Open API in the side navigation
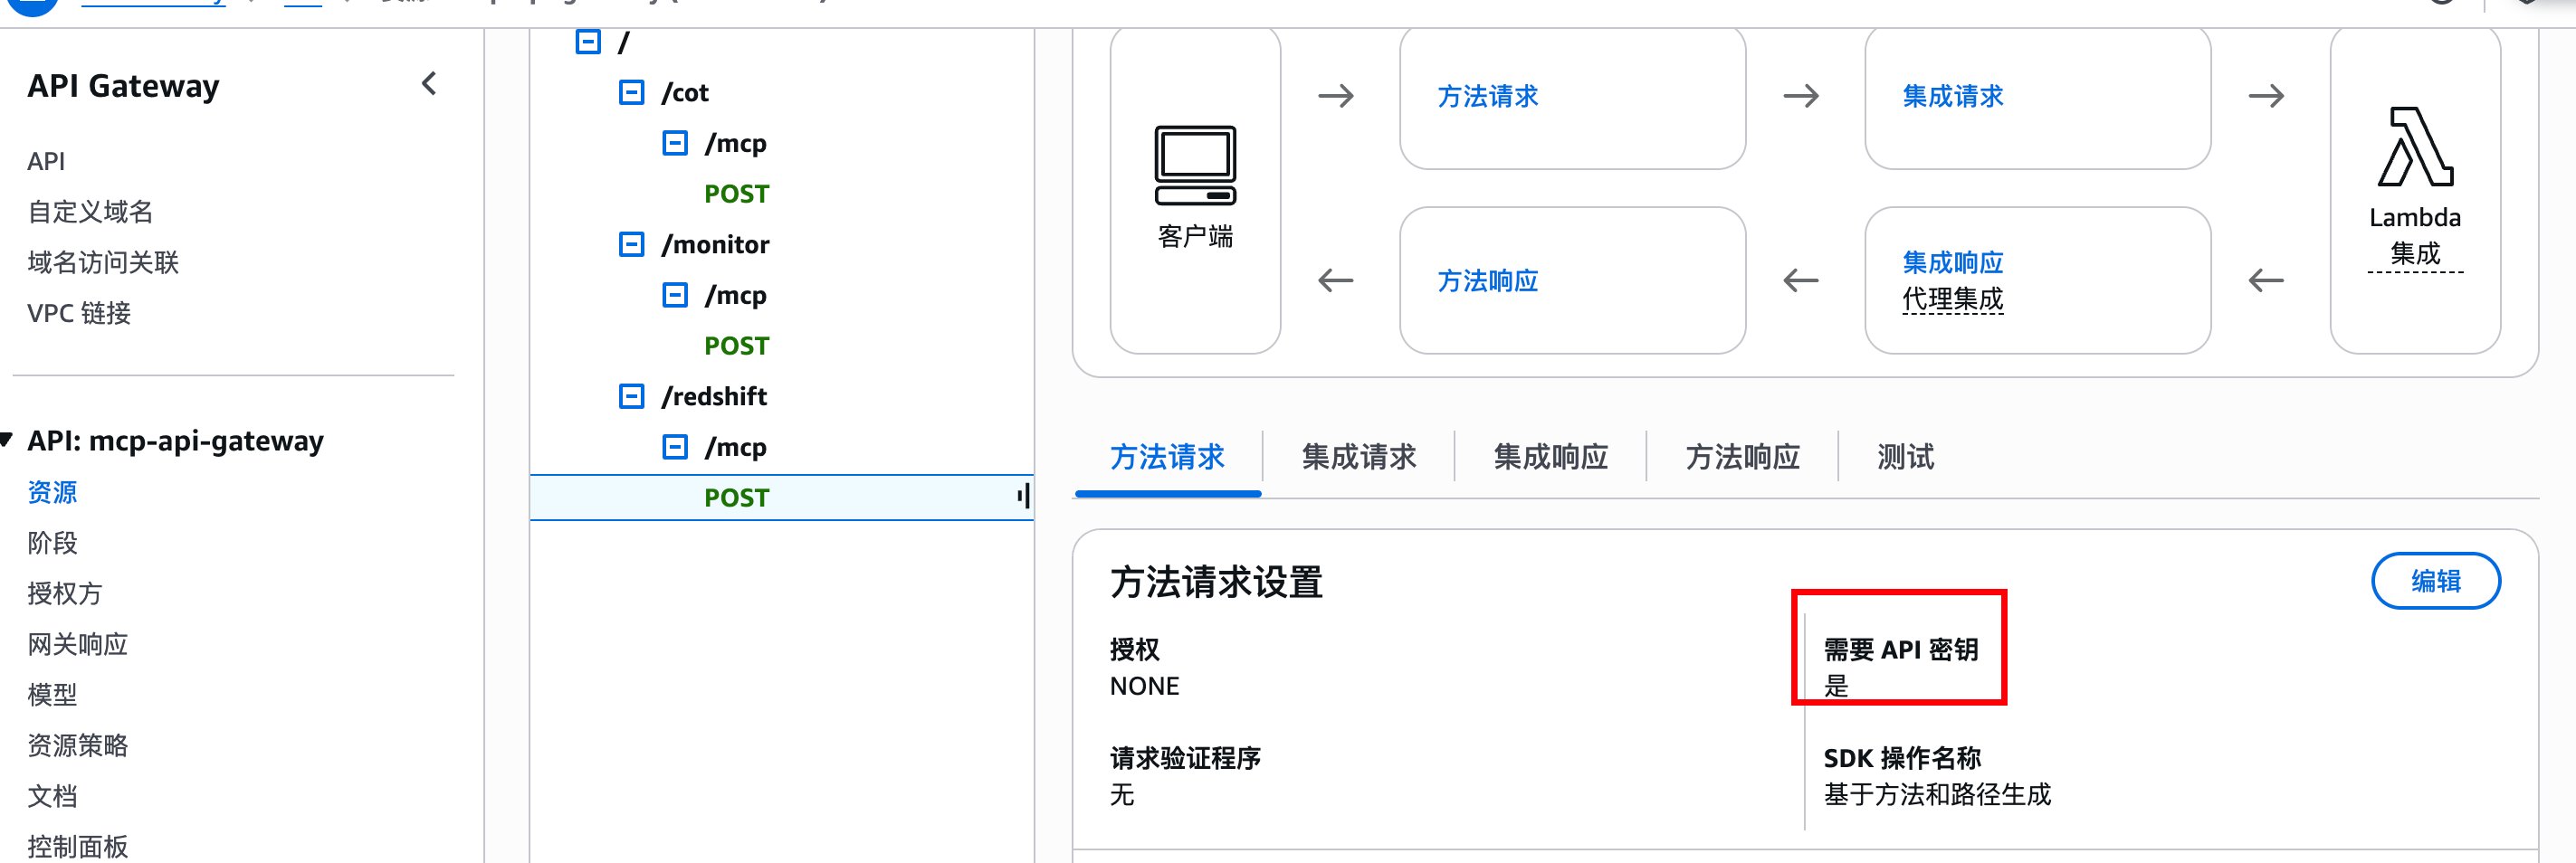 tap(46, 161)
